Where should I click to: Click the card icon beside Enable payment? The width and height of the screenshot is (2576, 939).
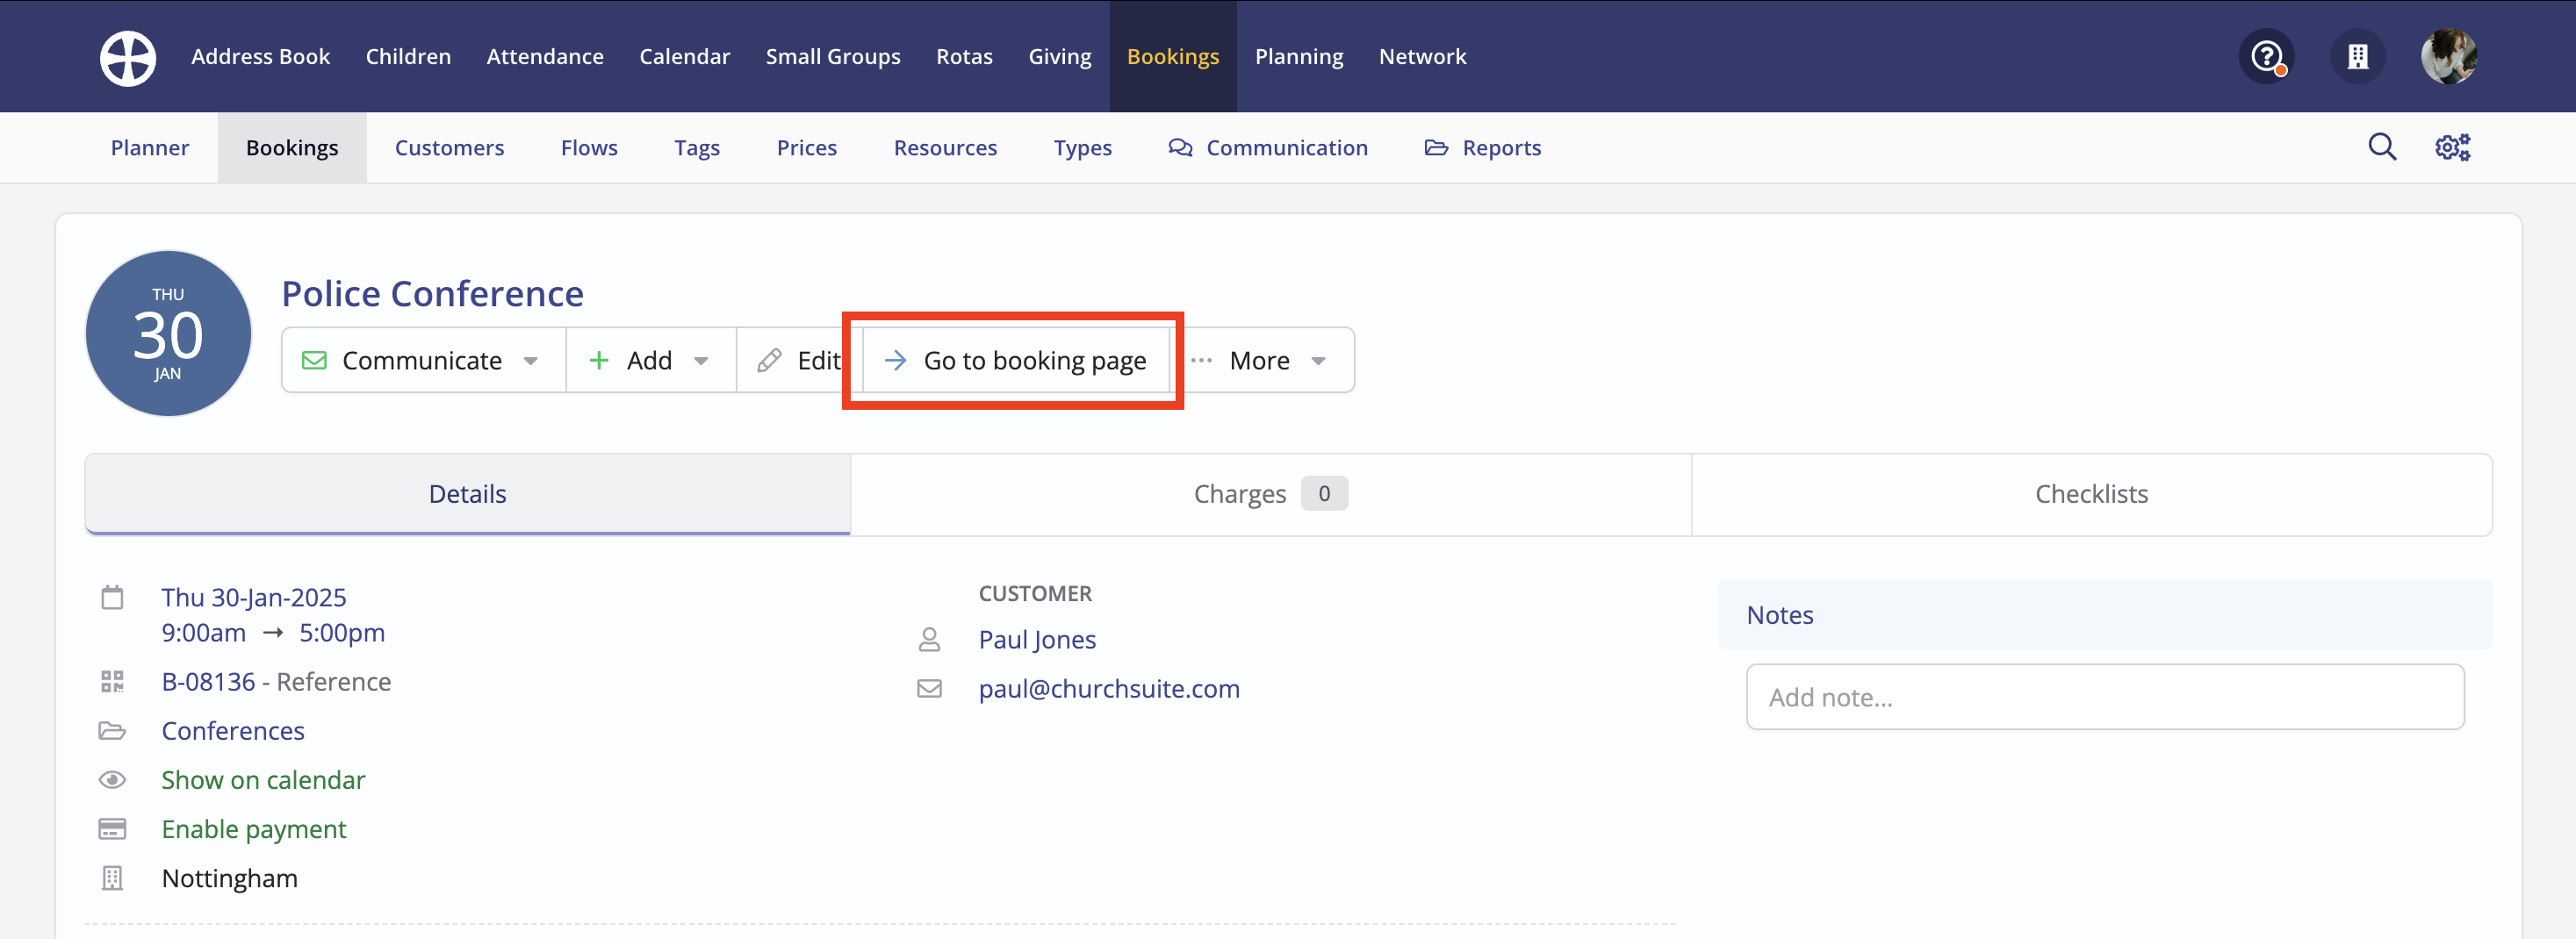(112, 829)
